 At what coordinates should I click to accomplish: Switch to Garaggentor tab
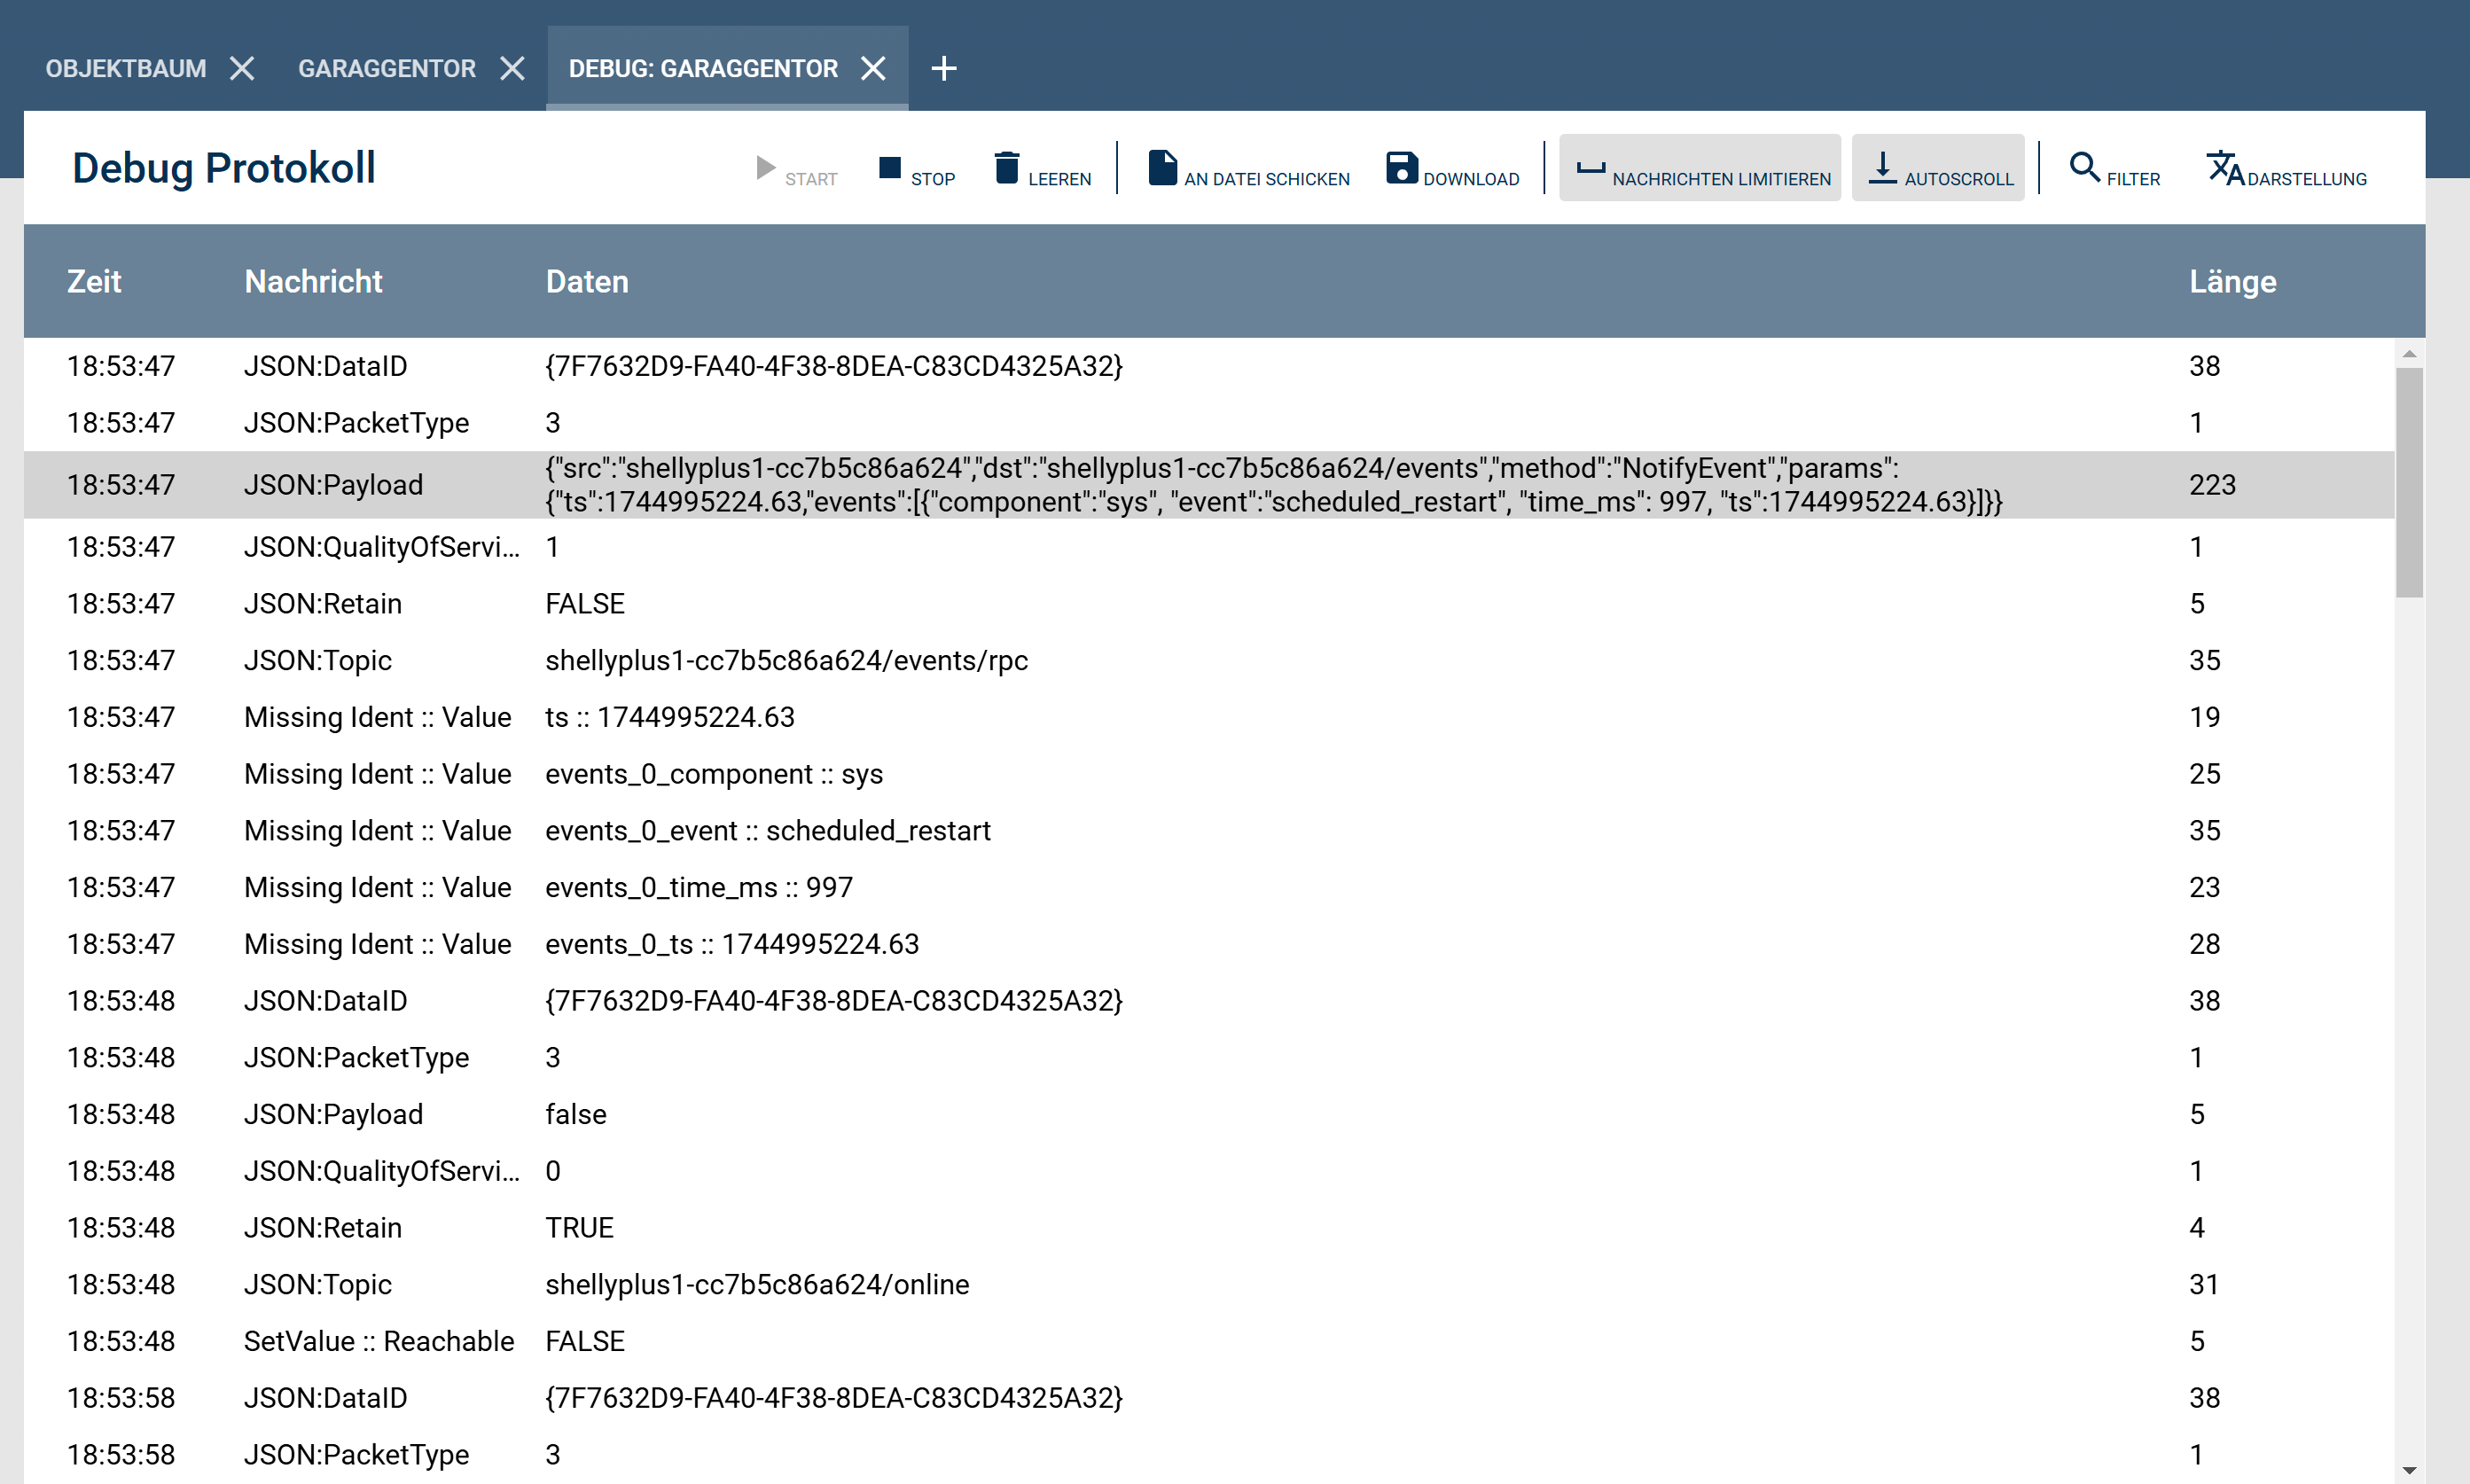click(x=386, y=69)
